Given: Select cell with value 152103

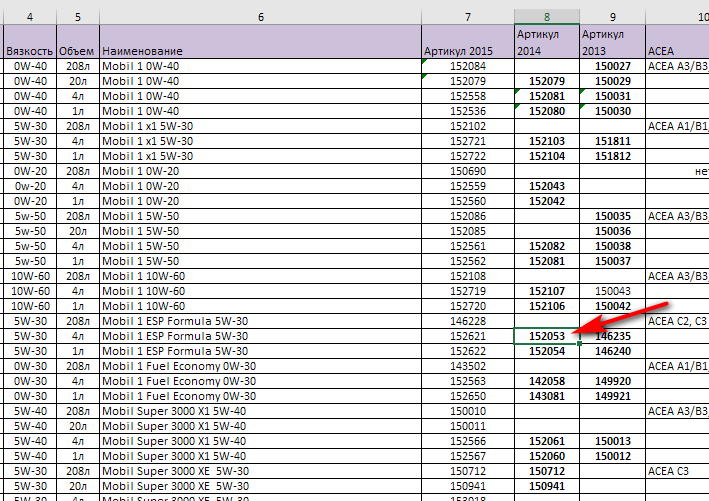Looking at the screenshot, I should (547, 141).
